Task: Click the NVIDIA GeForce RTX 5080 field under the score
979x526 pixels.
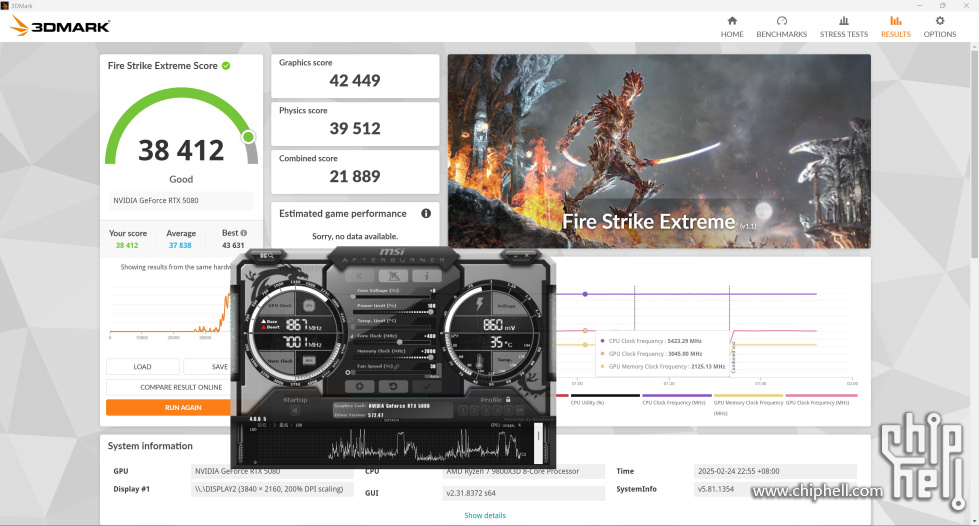Action: tap(181, 201)
